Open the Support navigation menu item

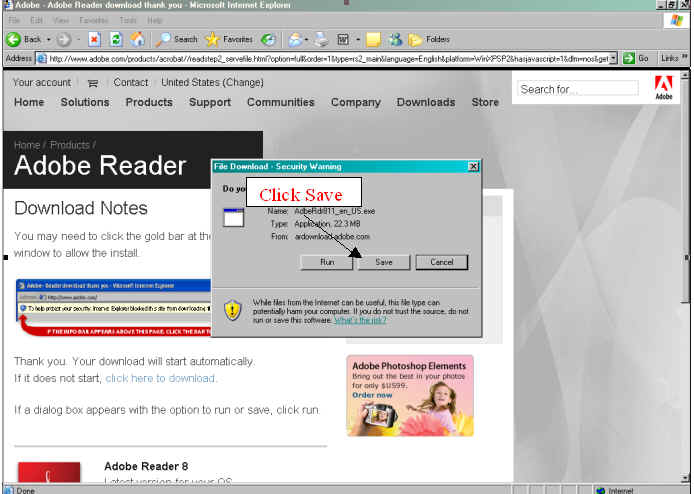(x=210, y=102)
